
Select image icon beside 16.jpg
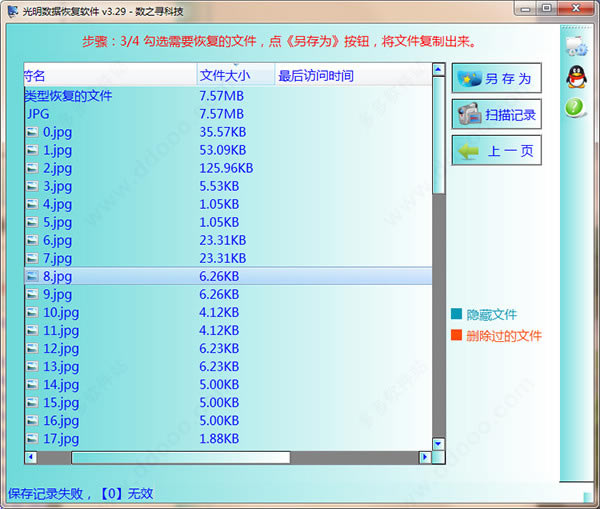pyautogui.click(x=32, y=420)
